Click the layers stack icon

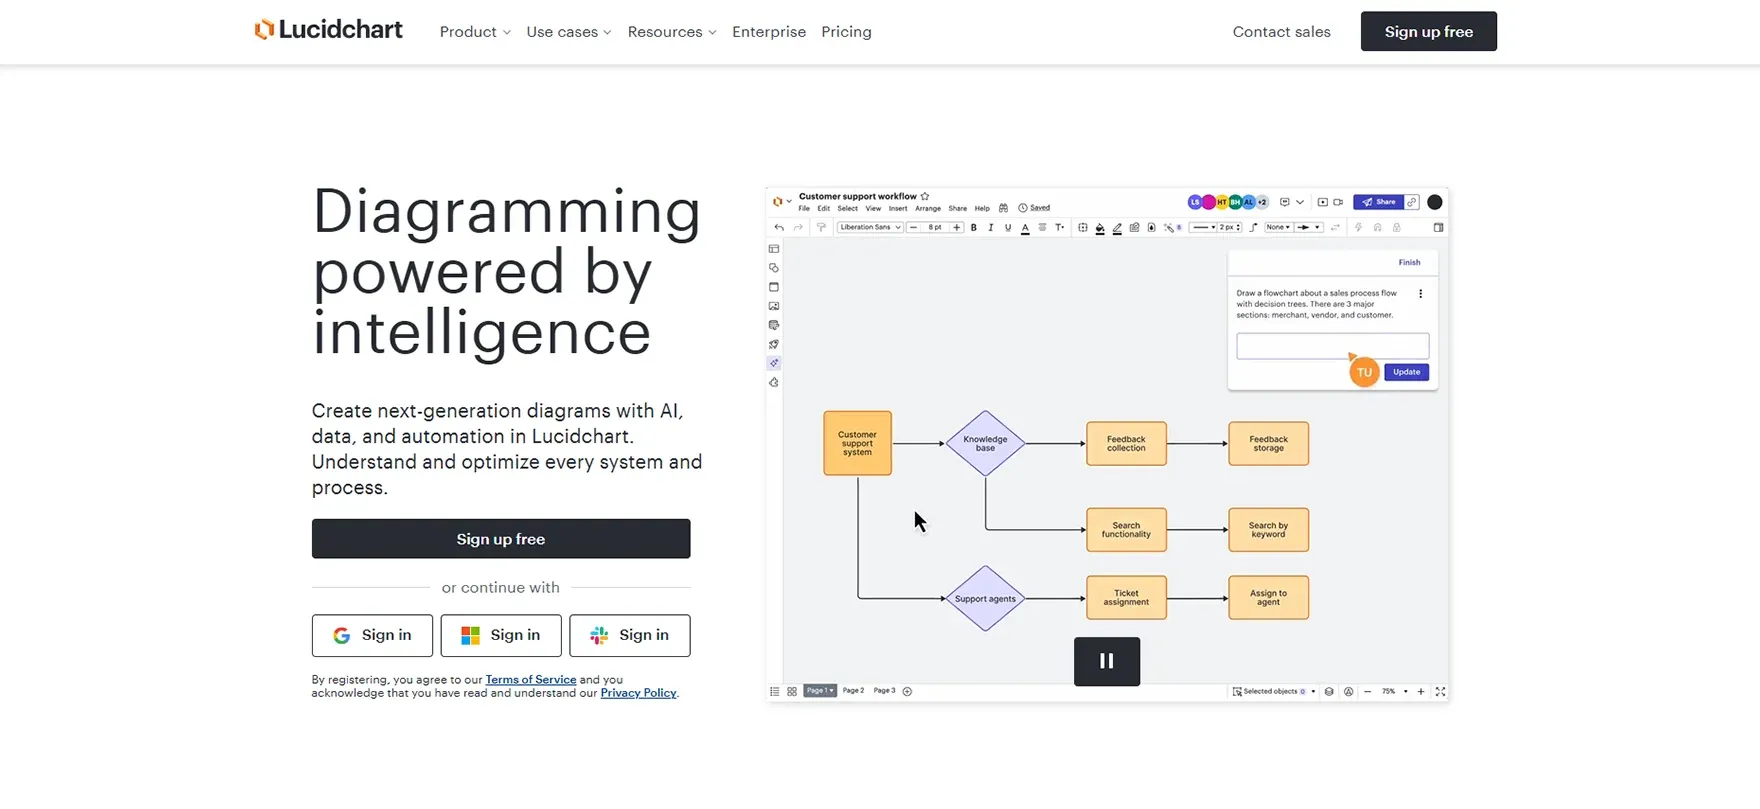pyautogui.click(x=1329, y=691)
